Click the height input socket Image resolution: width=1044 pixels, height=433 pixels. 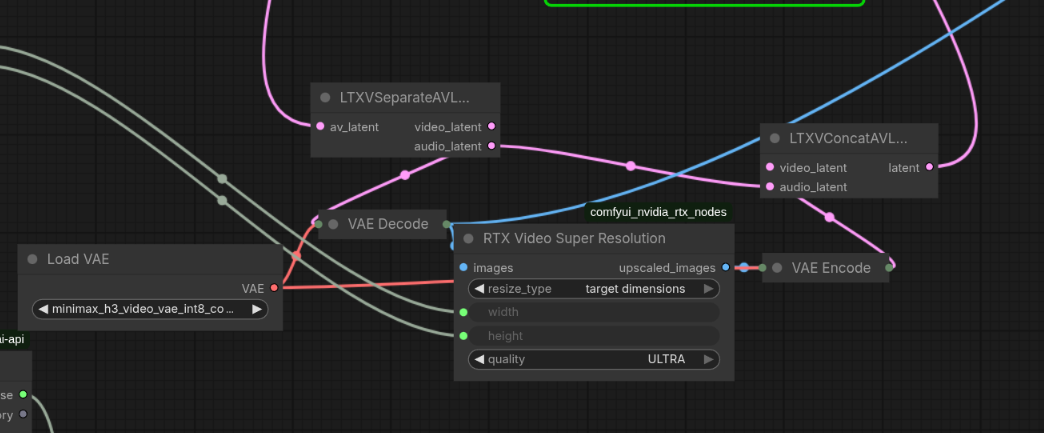[x=463, y=336]
